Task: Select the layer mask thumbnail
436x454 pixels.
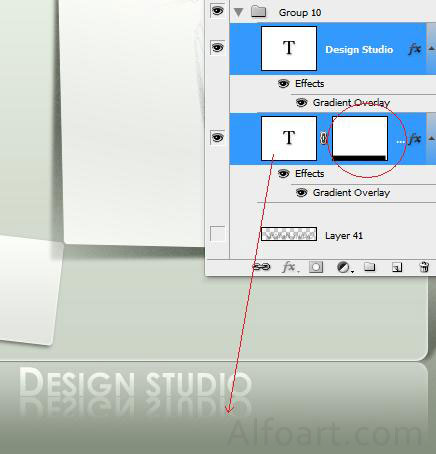Action: 360,138
